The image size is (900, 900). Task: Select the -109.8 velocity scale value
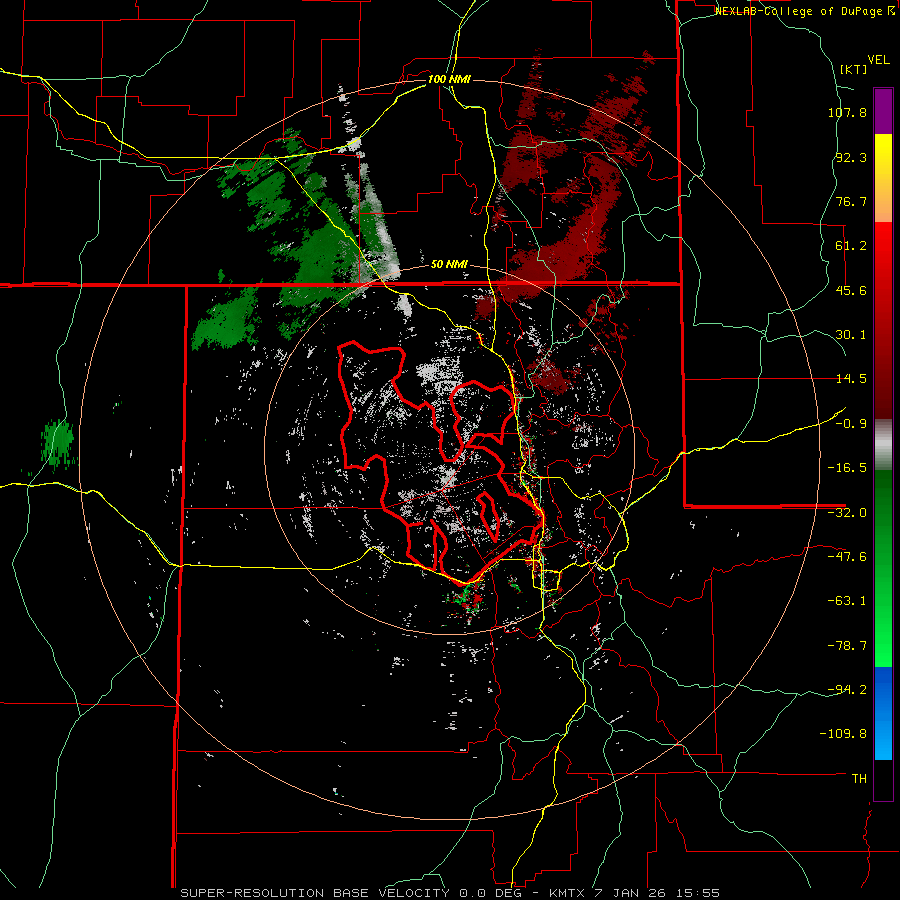(844, 734)
